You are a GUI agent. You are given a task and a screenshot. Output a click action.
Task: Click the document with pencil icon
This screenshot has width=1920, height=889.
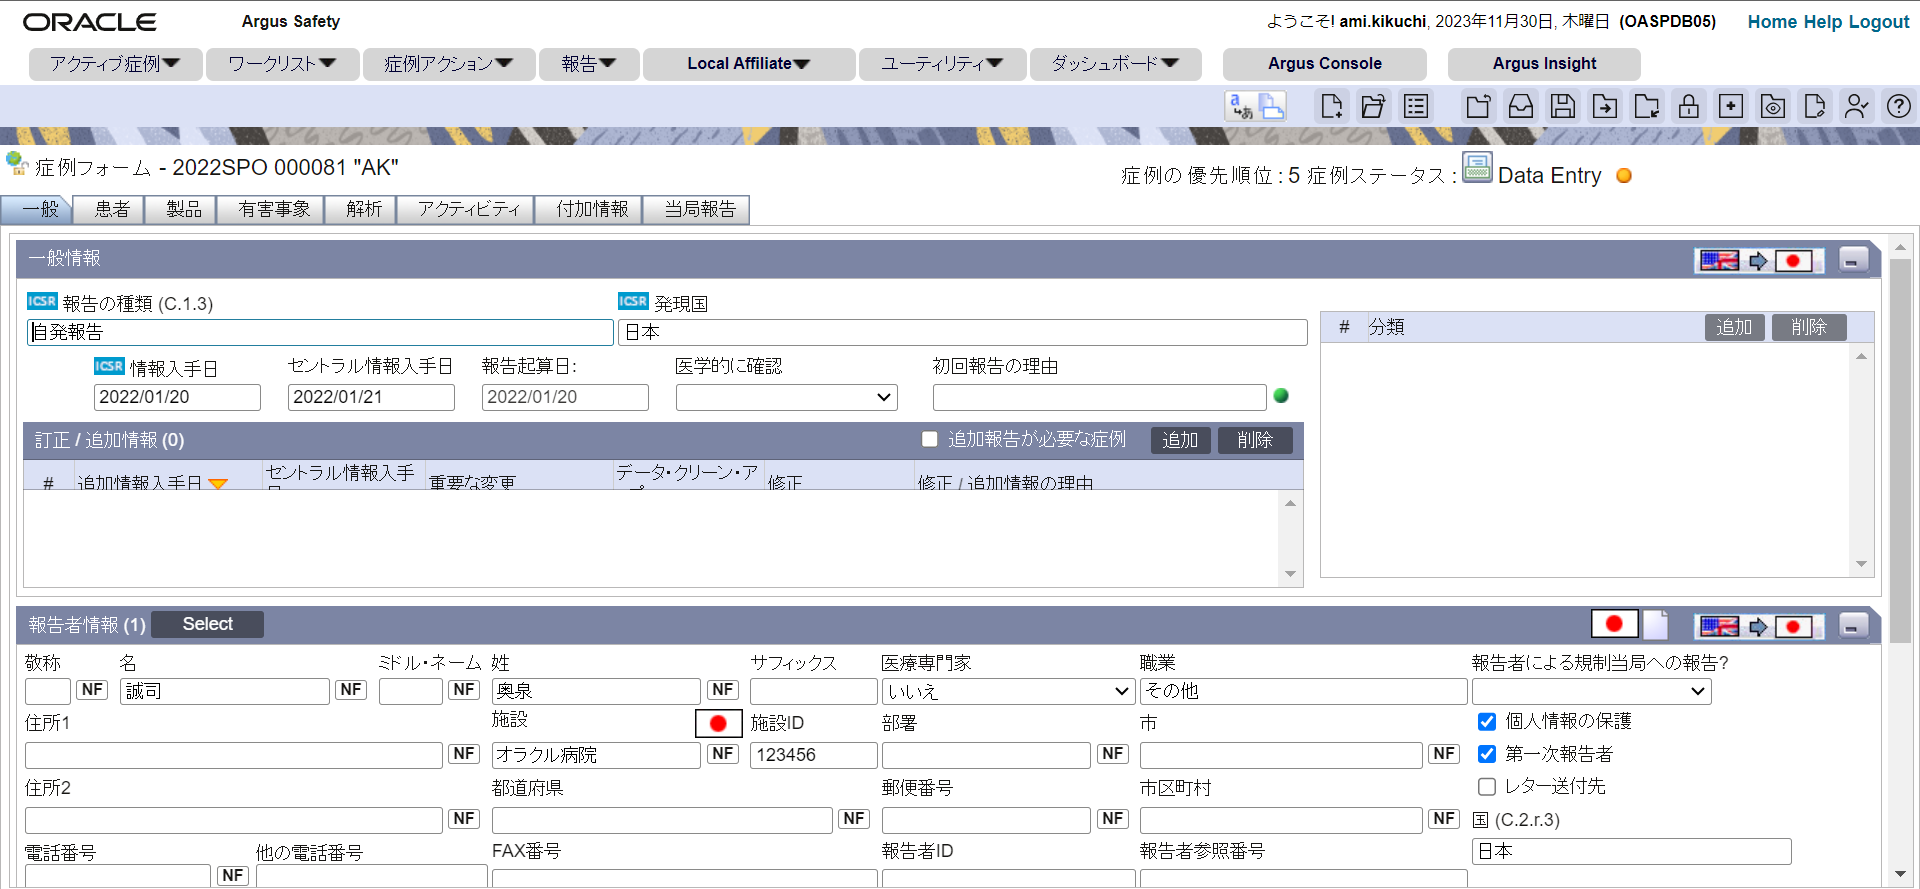coord(1815,106)
